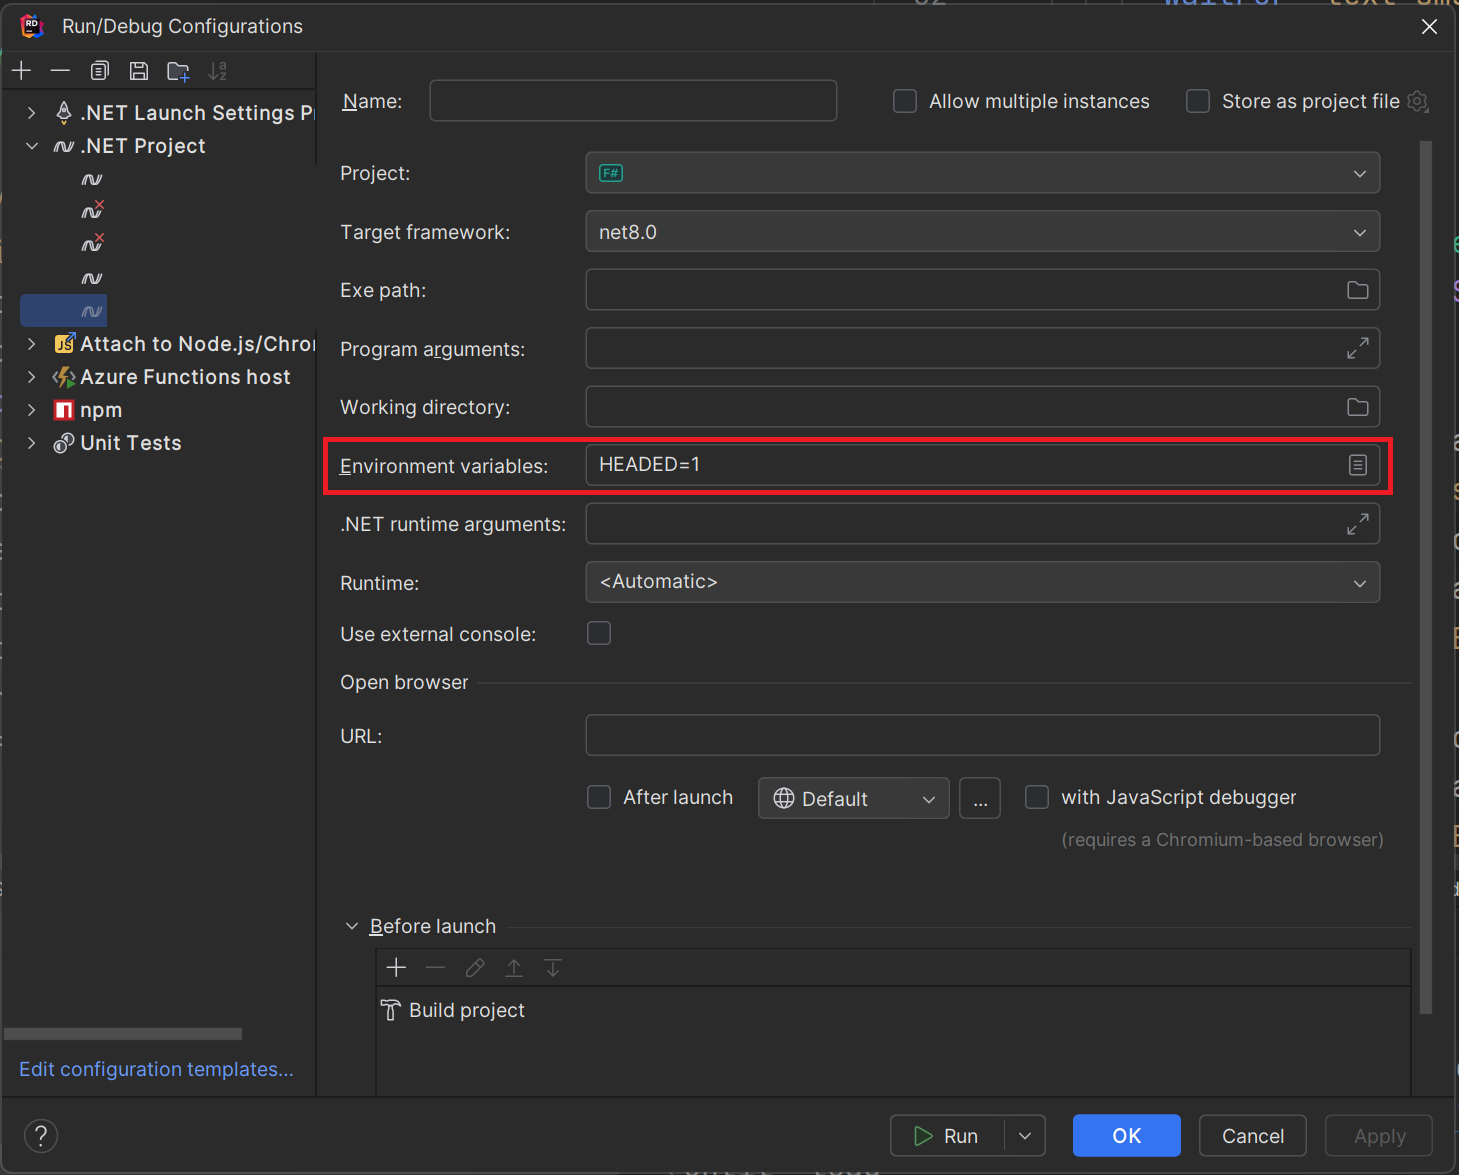Move the Before launch task down
Screen dimensions: 1459x1175
(x=553, y=967)
